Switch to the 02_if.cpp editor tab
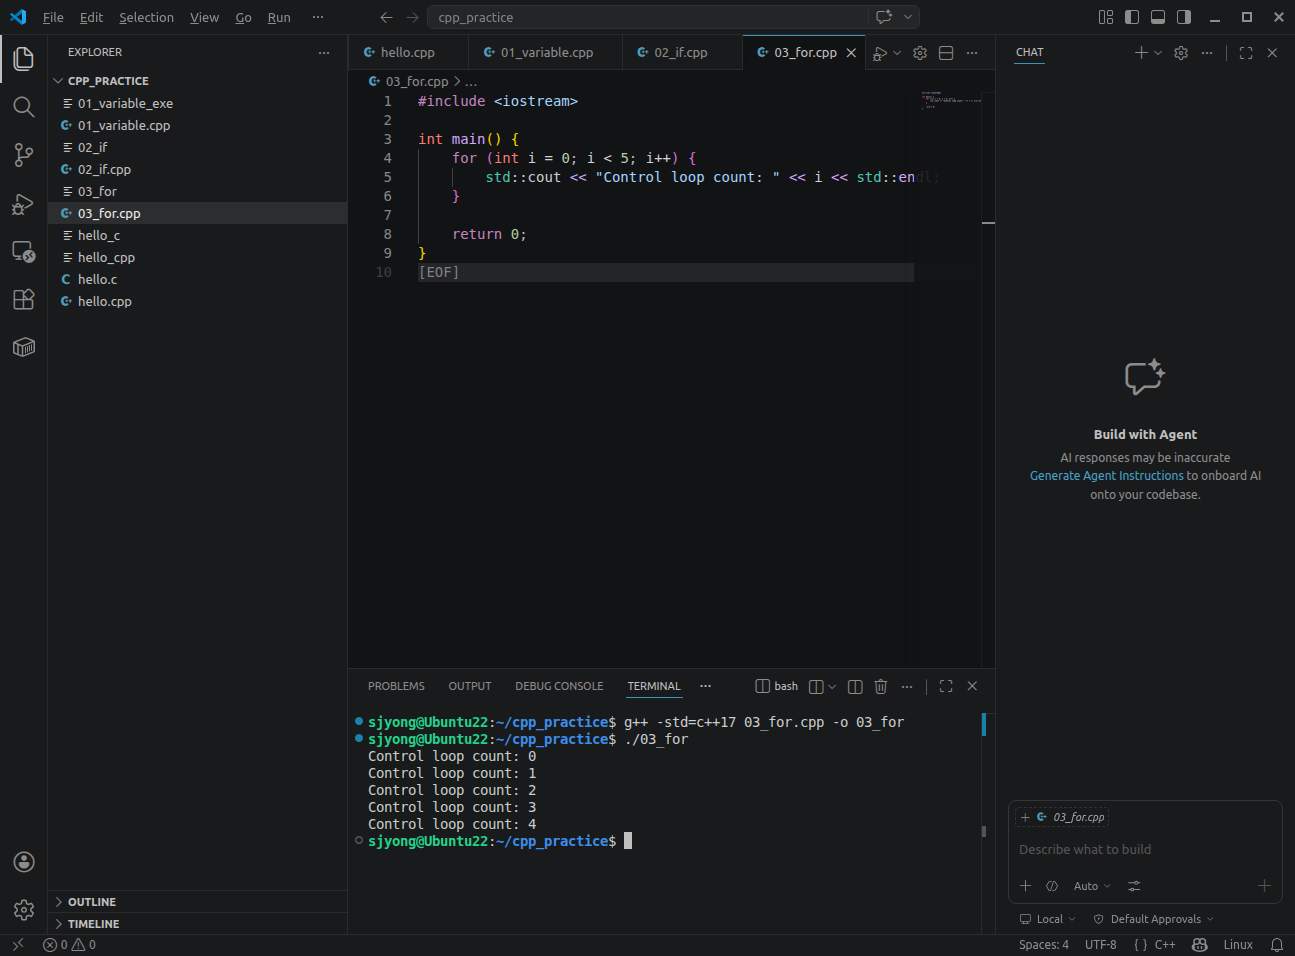 coord(680,53)
